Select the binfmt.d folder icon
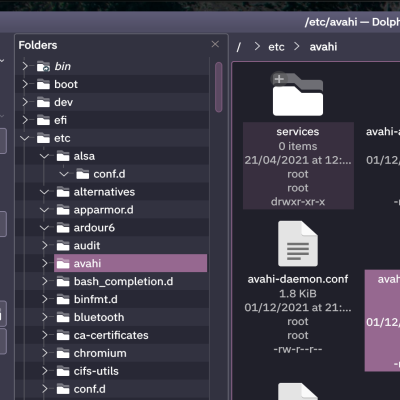 [63, 300]
